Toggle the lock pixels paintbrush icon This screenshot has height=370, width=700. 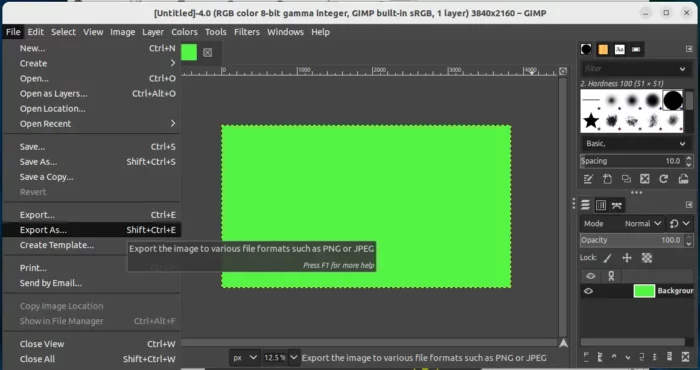608,258
